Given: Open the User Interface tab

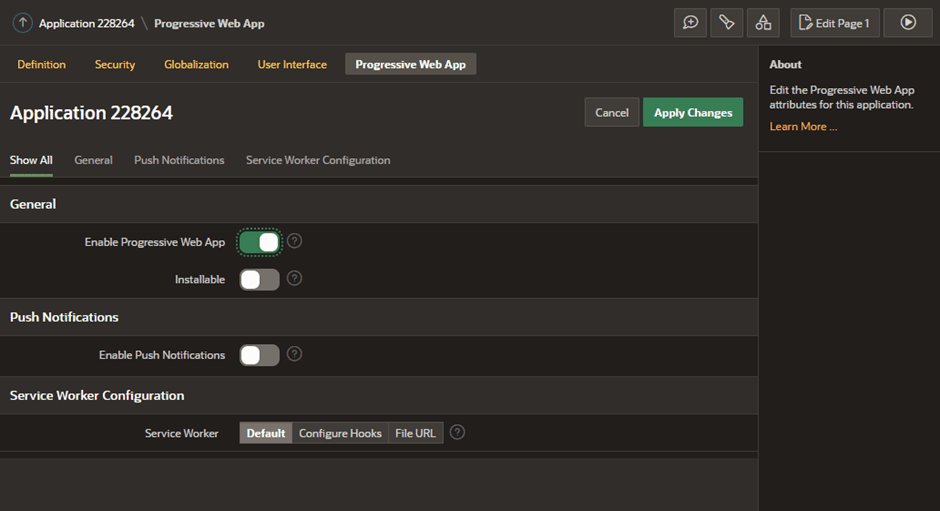Looking at the screenshot, I should (x=292, y=64).
